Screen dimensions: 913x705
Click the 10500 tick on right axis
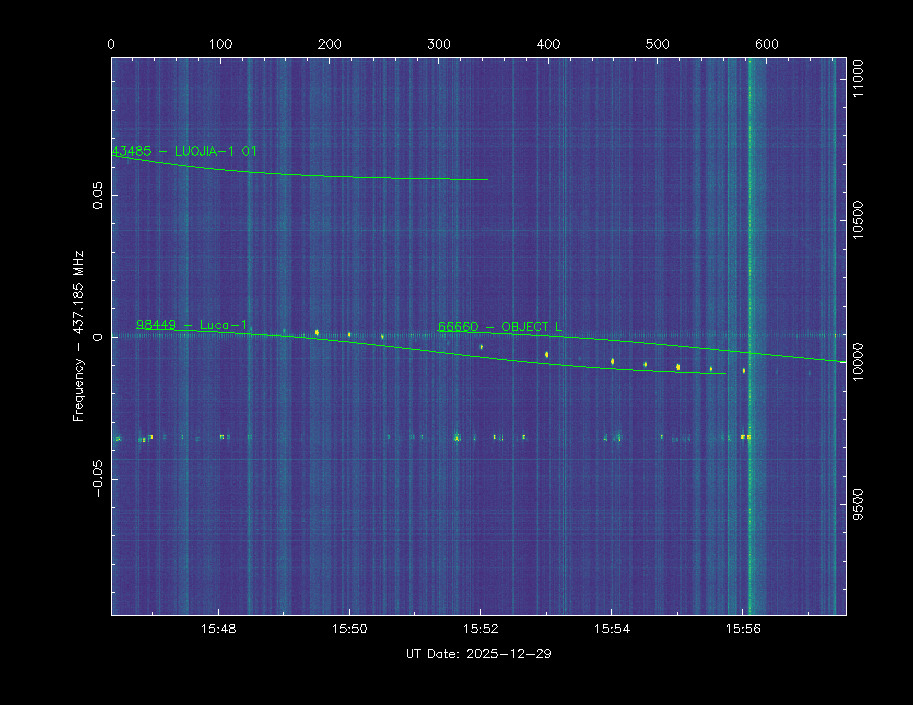pyautogui.click(x=858, y=220)
